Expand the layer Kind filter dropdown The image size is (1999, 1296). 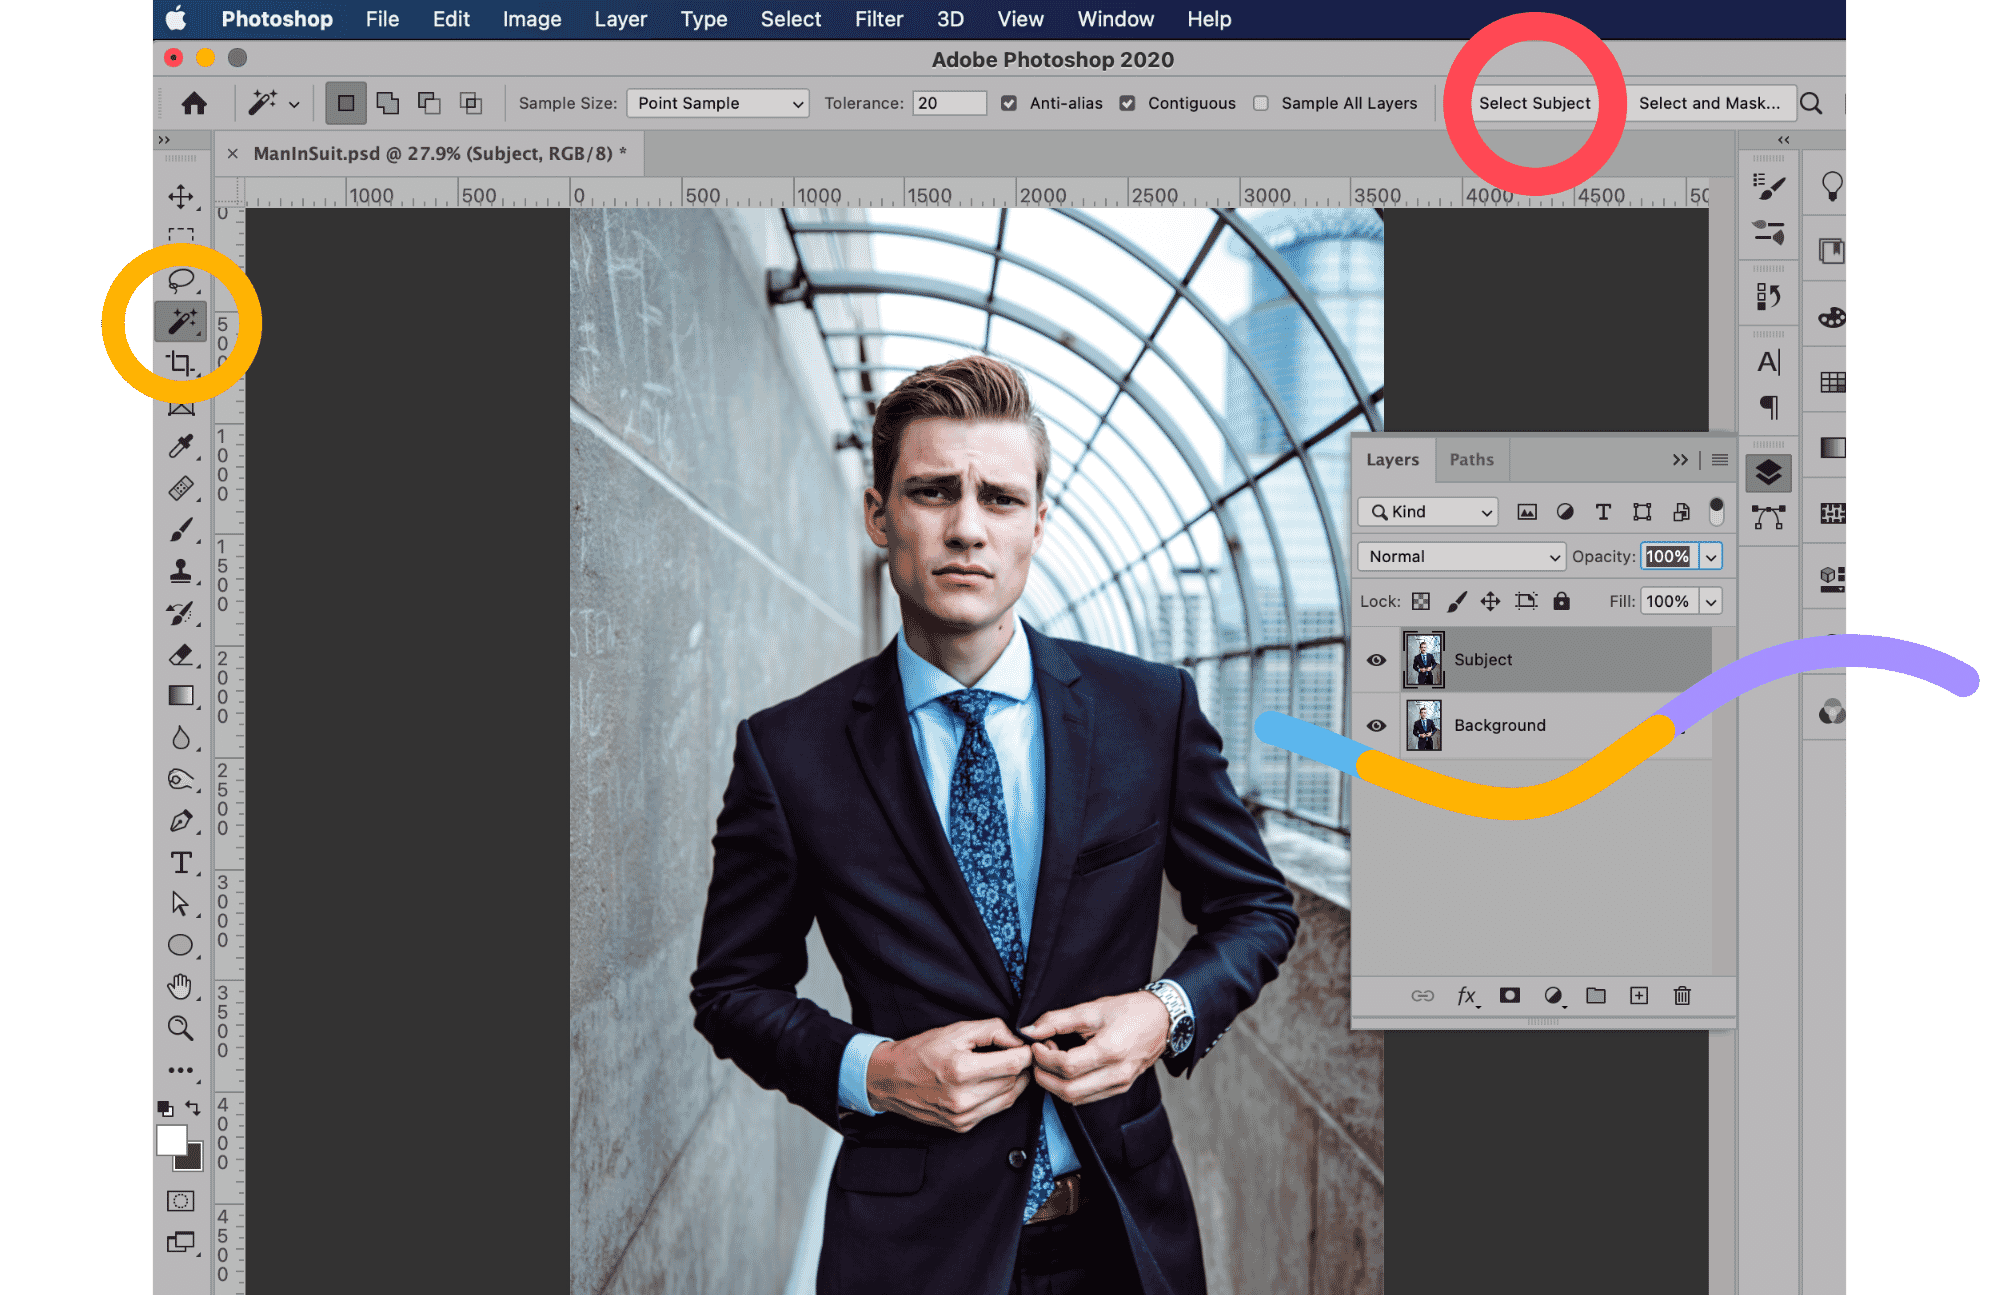tap(1427, 511)
